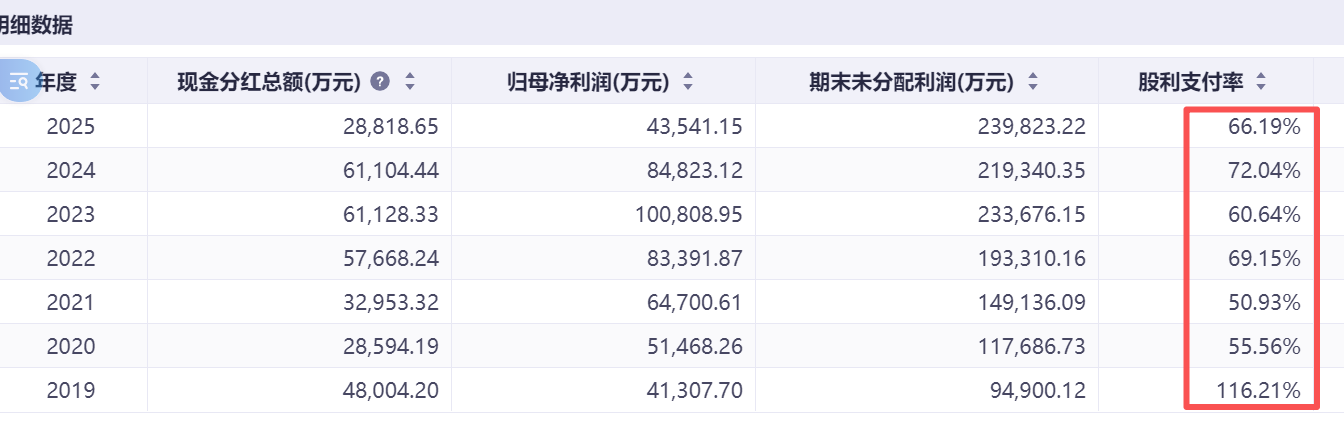Toggle sort arrows for 现金分红总额(万元)
This screenshot has height=423, width=1344.
pyautogui.click(x=409, y=82)
